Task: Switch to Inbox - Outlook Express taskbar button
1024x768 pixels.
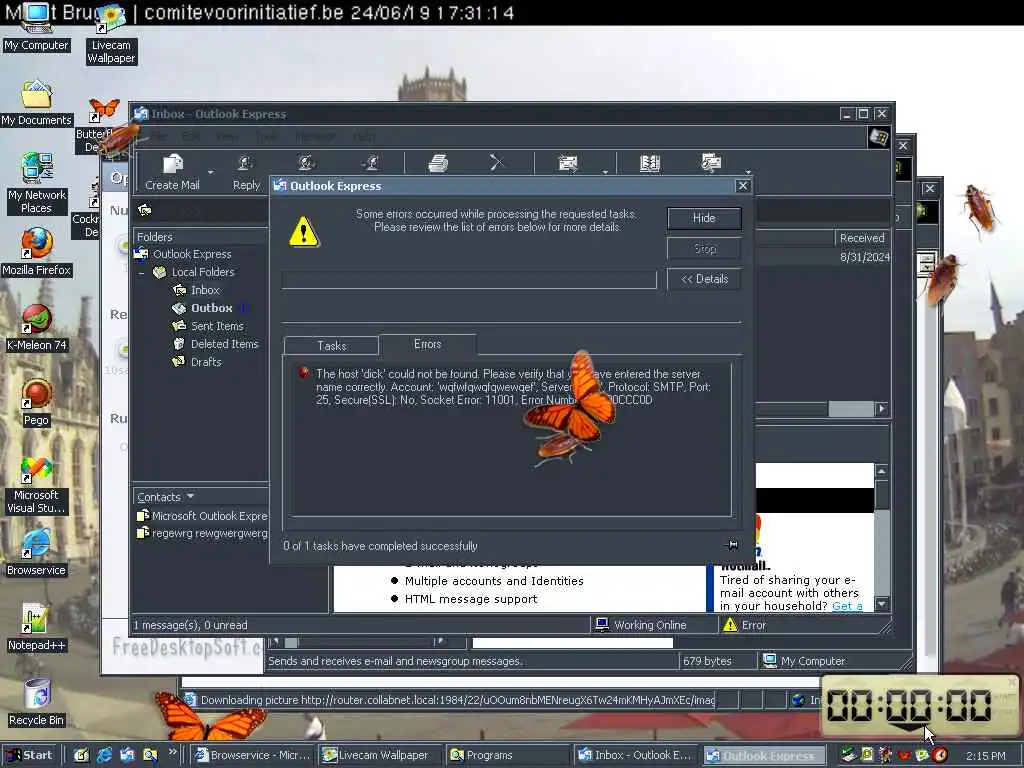Action: [635, 755]
